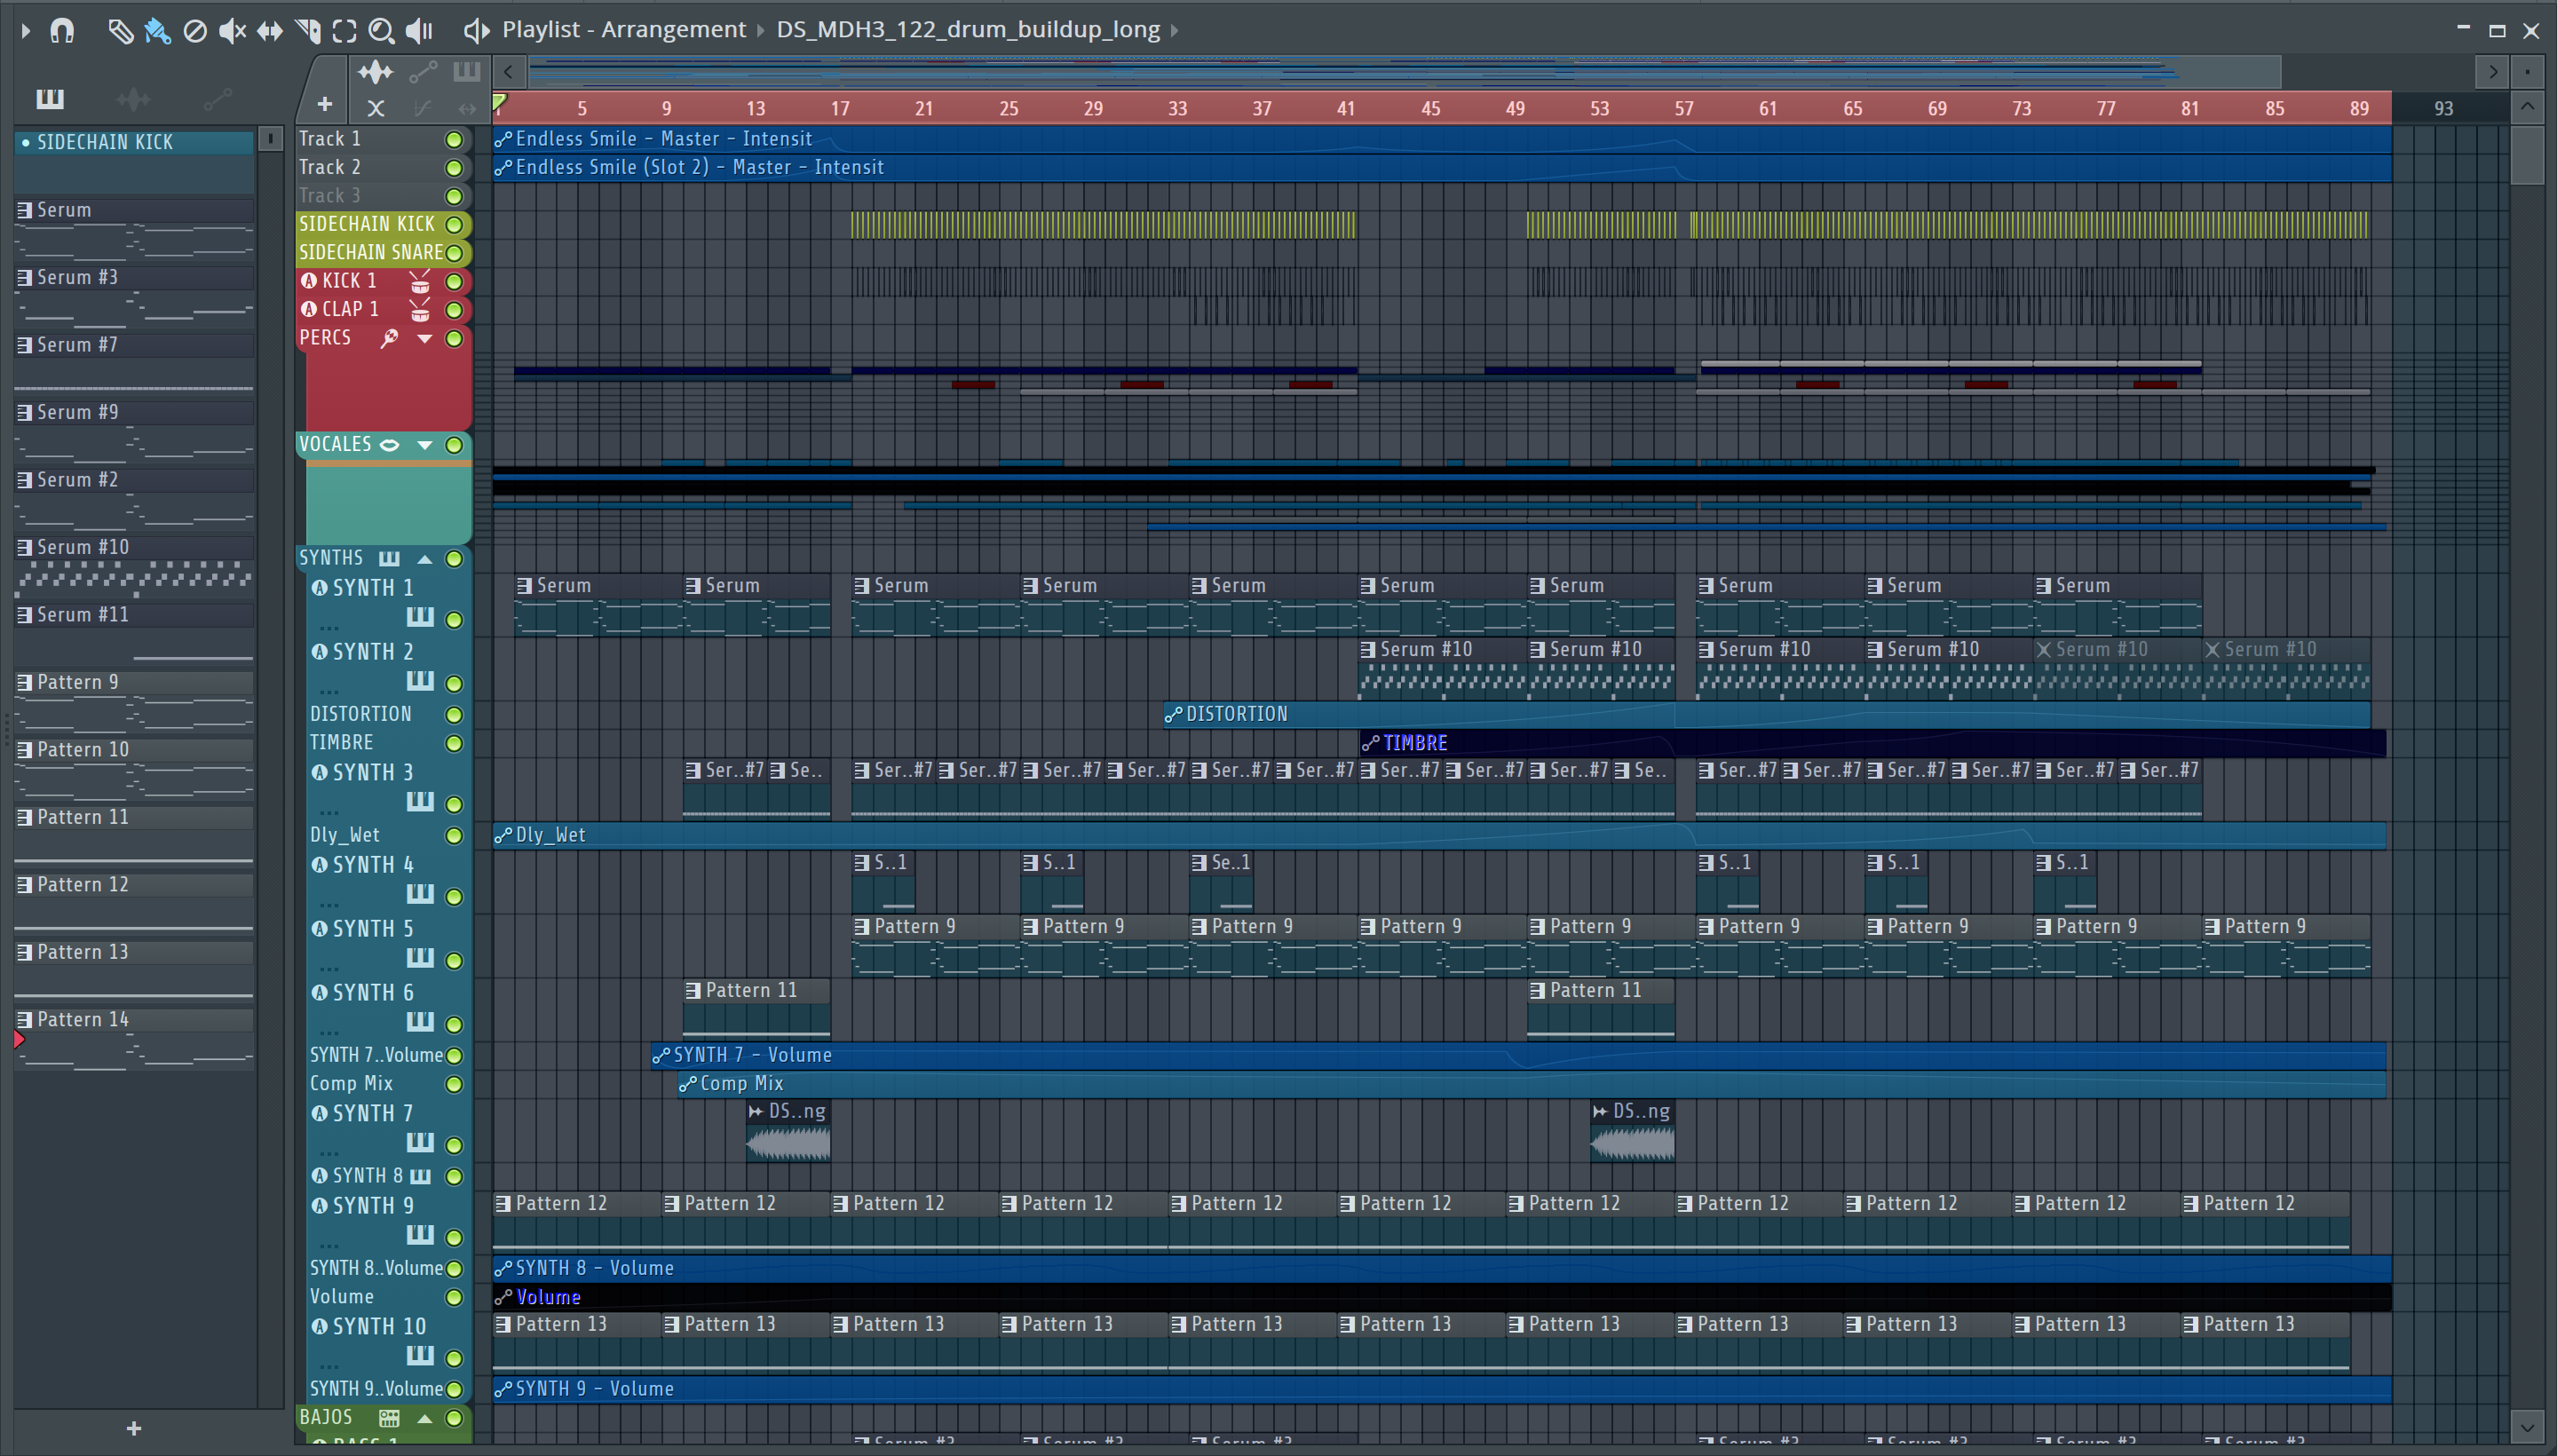Image resolution: width=2557 pixels, height=1456 pixels.
Task: Add a new track with plus button
Action: pos(324,104)
